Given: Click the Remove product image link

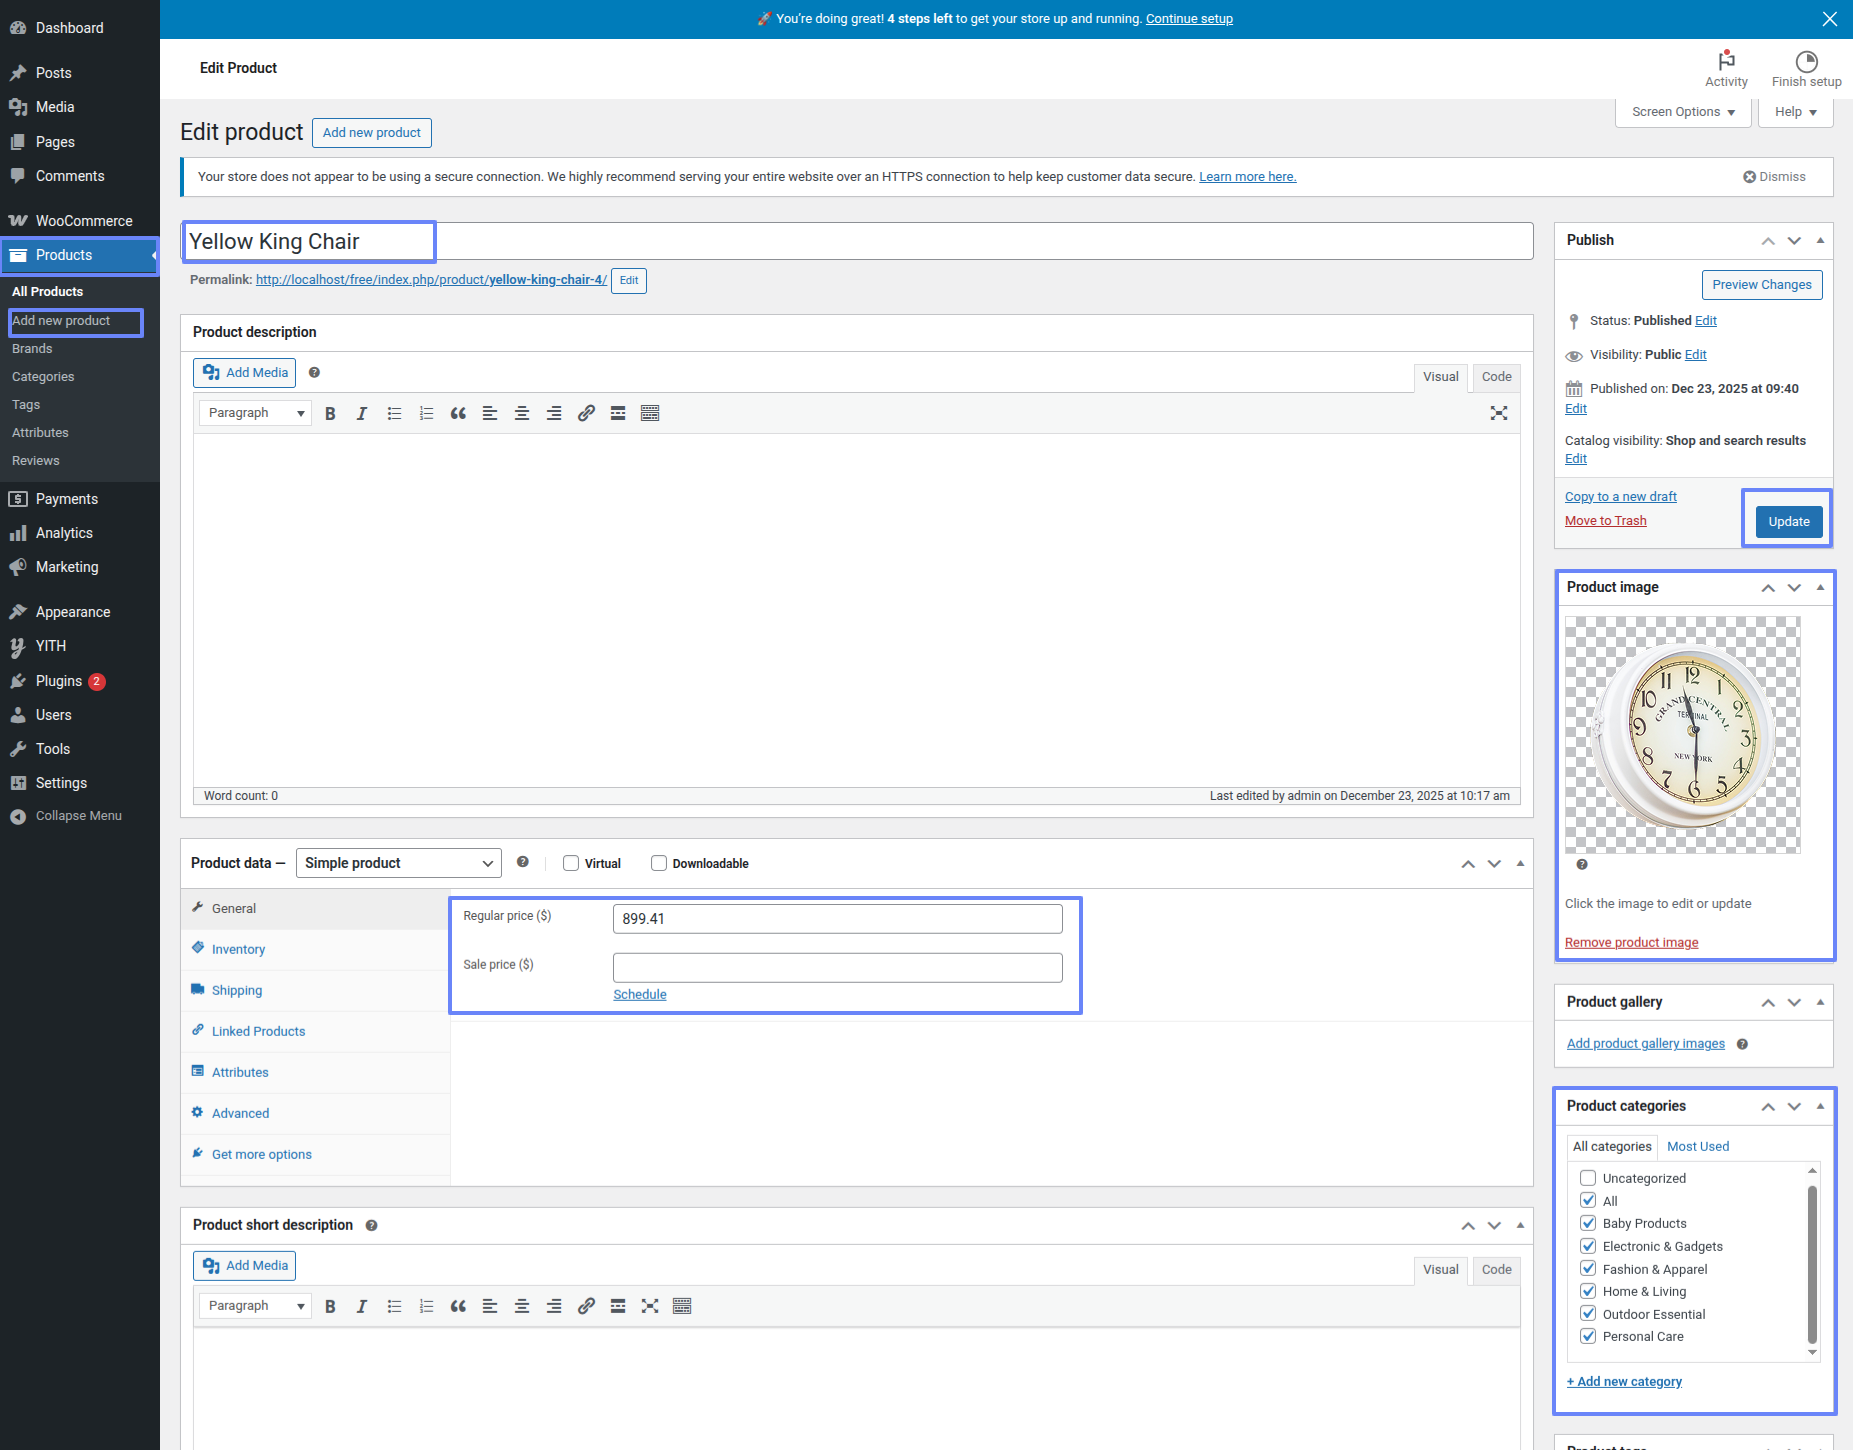Looking at the screenshot, I should click(1631, 943).
